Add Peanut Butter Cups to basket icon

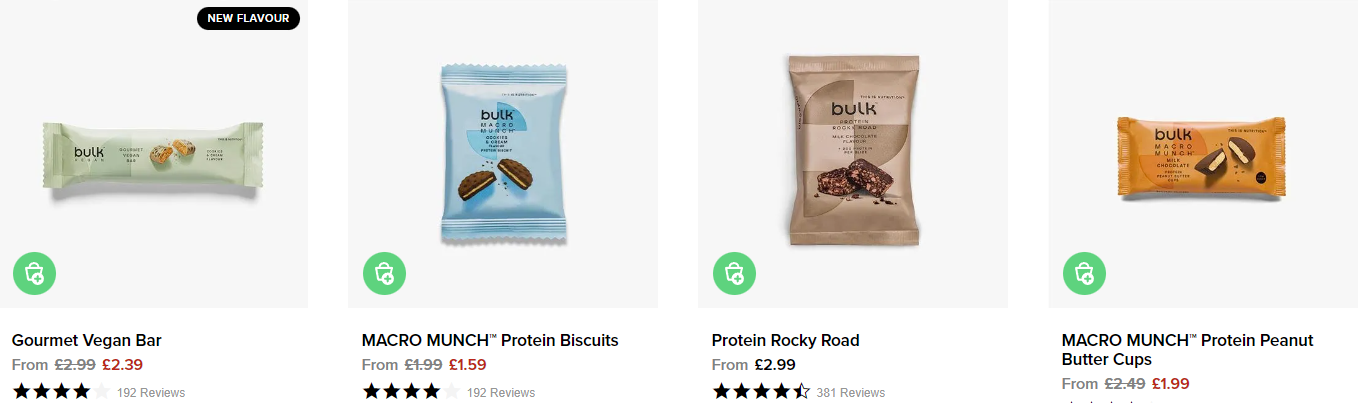[1084, 273]
